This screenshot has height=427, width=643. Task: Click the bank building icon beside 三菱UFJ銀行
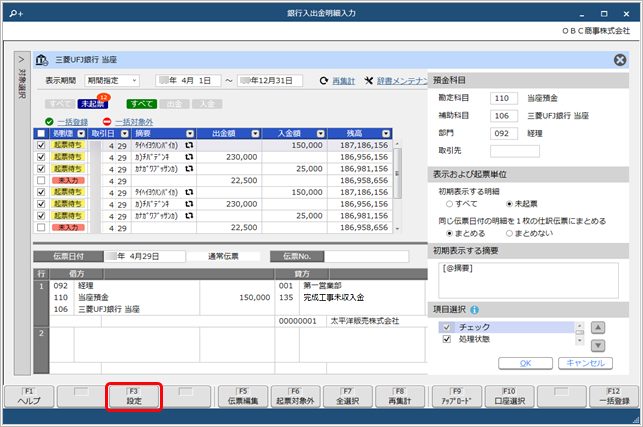[40, 60]
